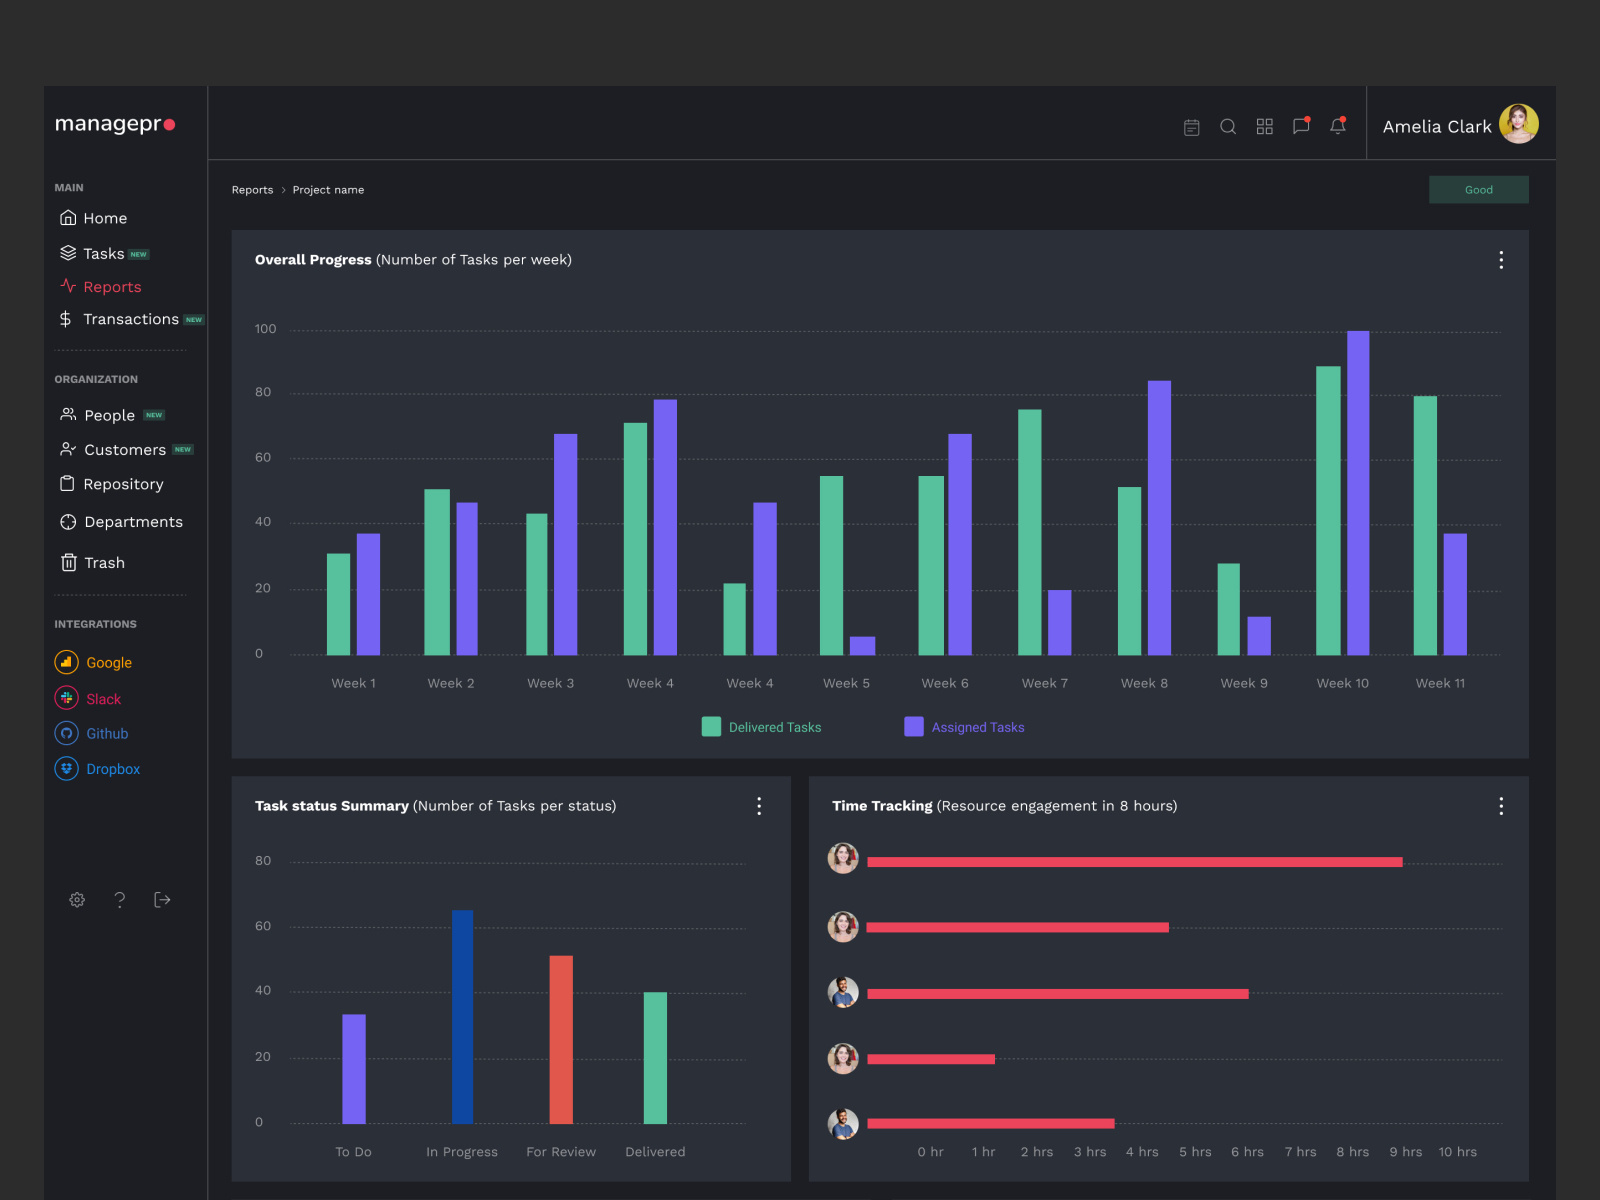Open the Reports breadcrumb link

point(252,189)
